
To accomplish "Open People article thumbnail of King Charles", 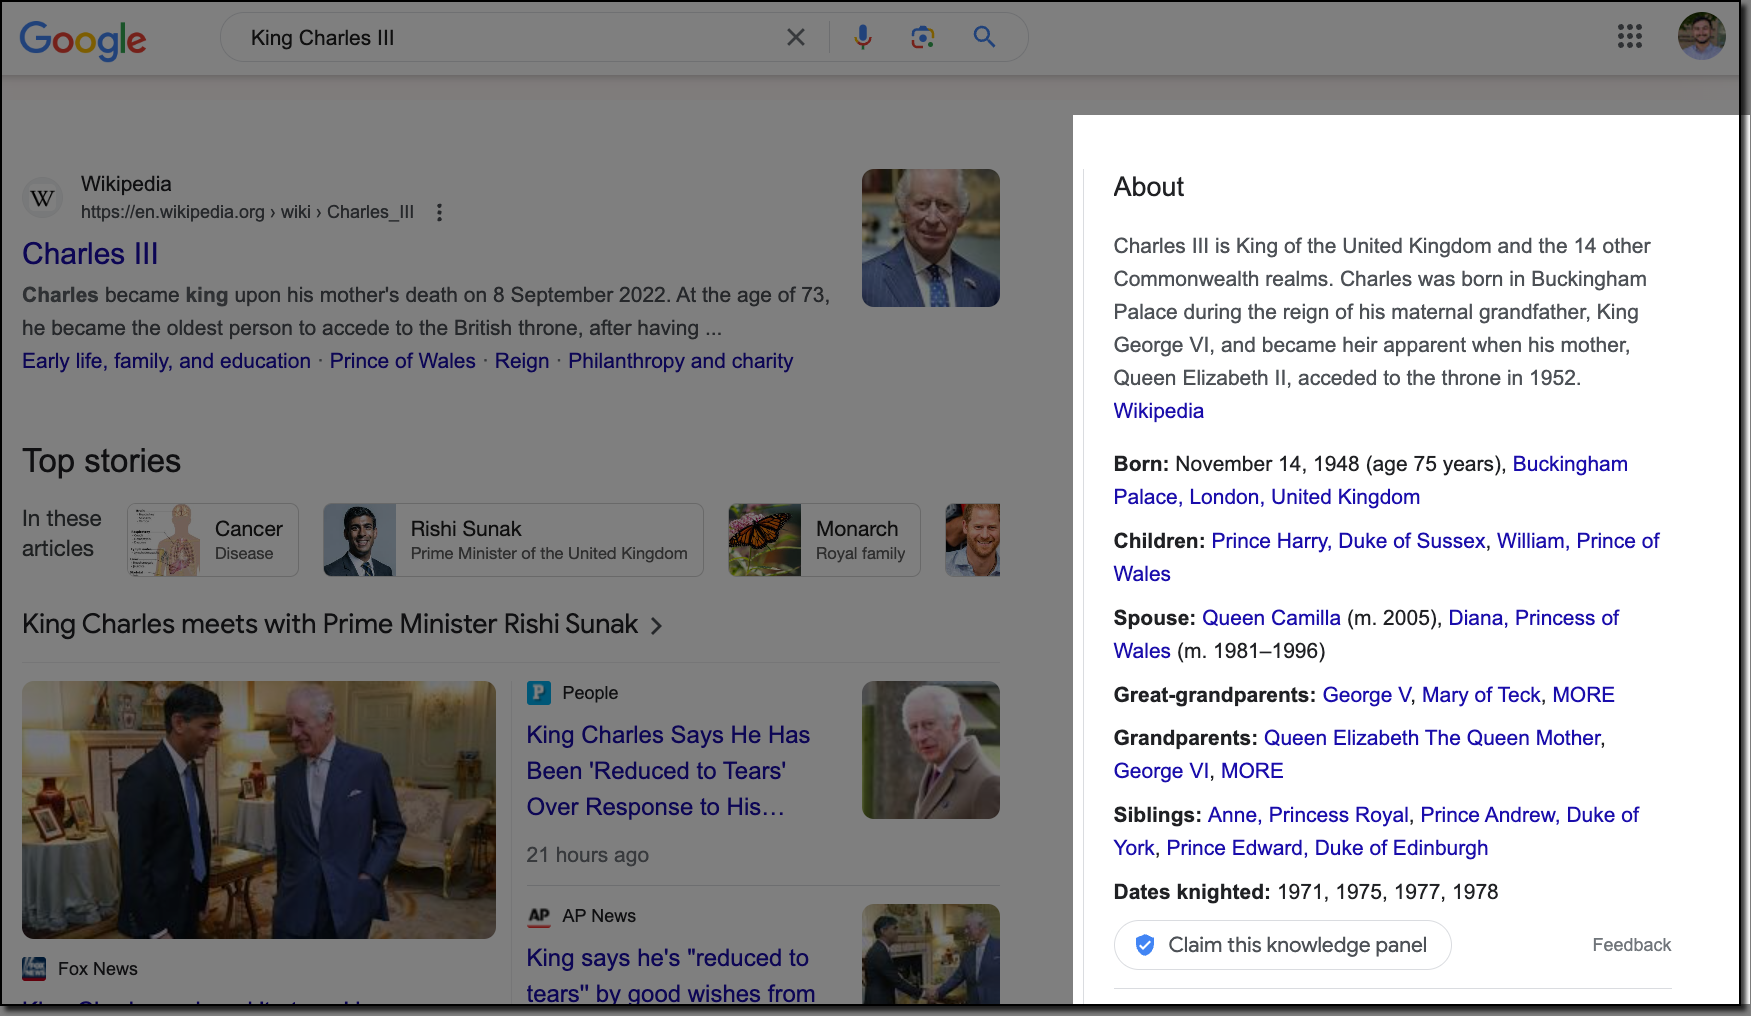I will (931, 750).
